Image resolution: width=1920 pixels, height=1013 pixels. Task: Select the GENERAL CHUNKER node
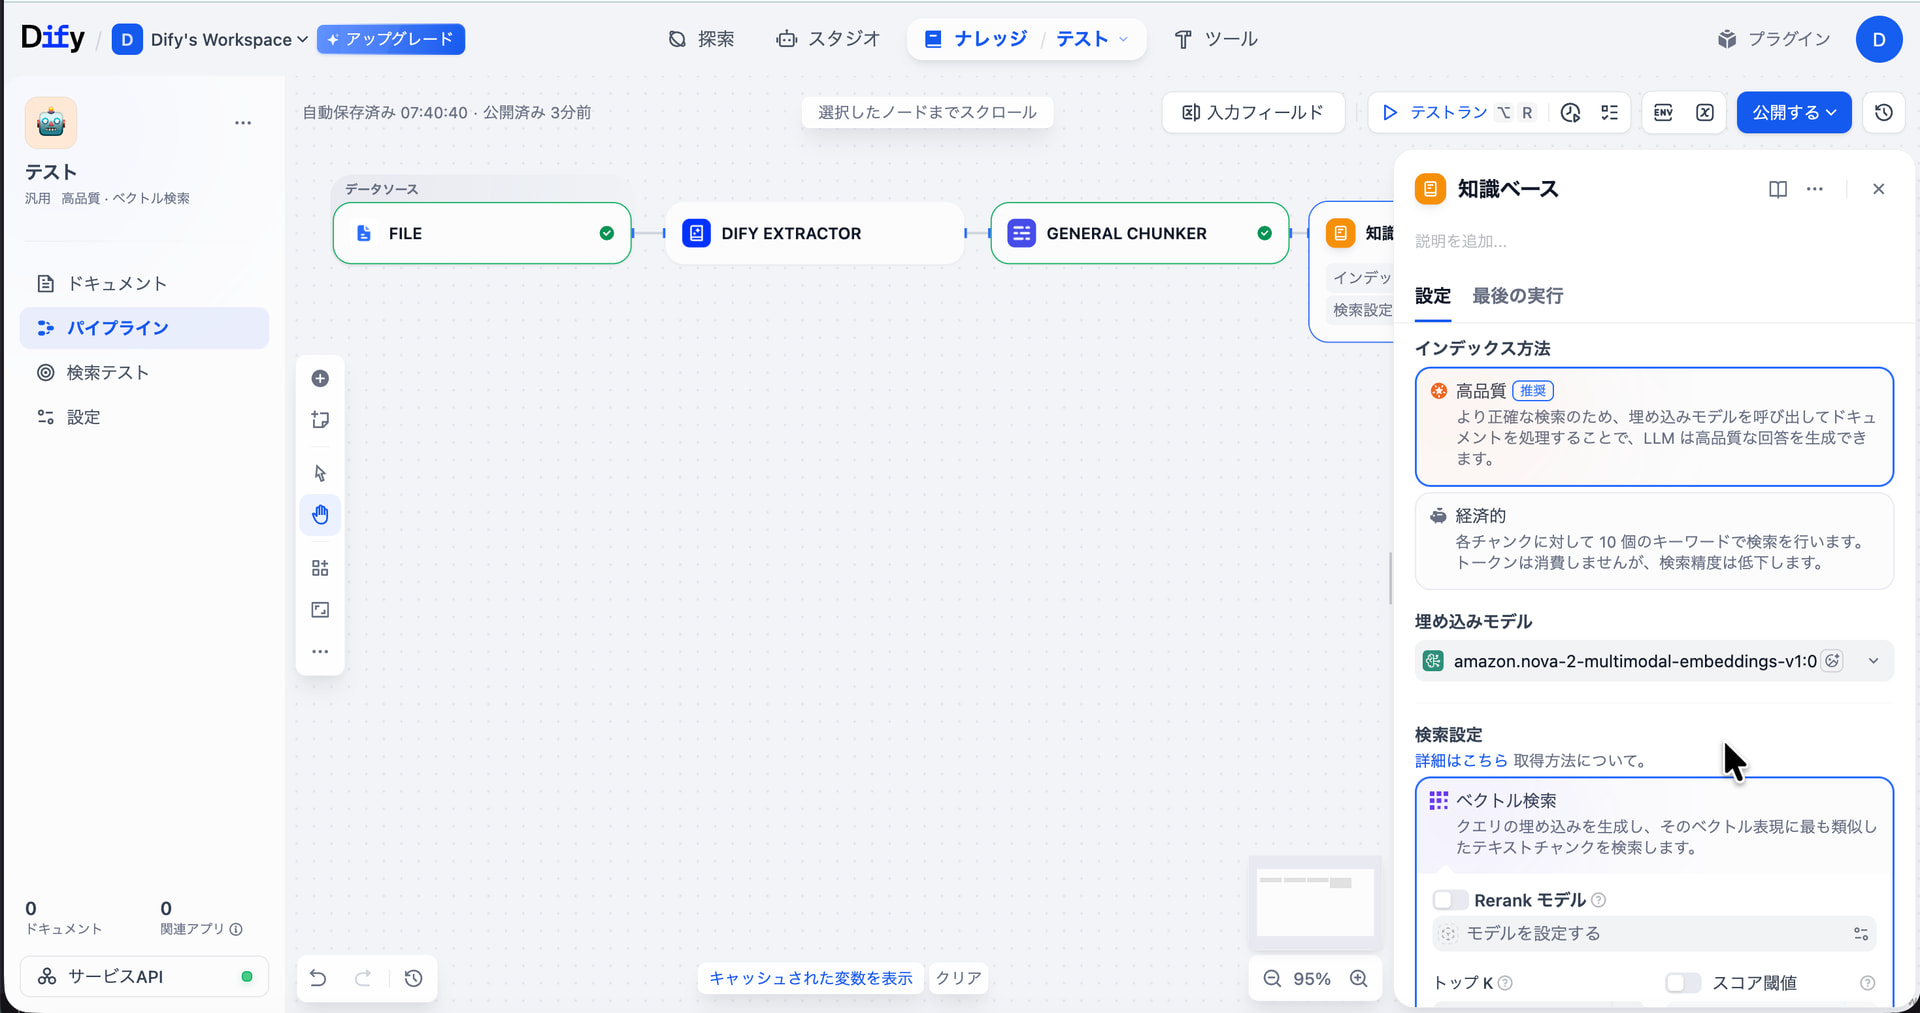1140,233
